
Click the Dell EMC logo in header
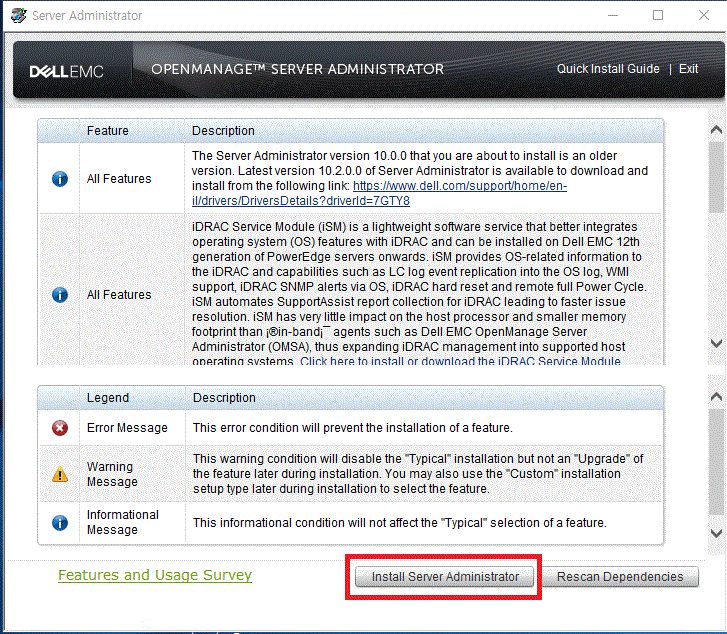tap(66, 71)
